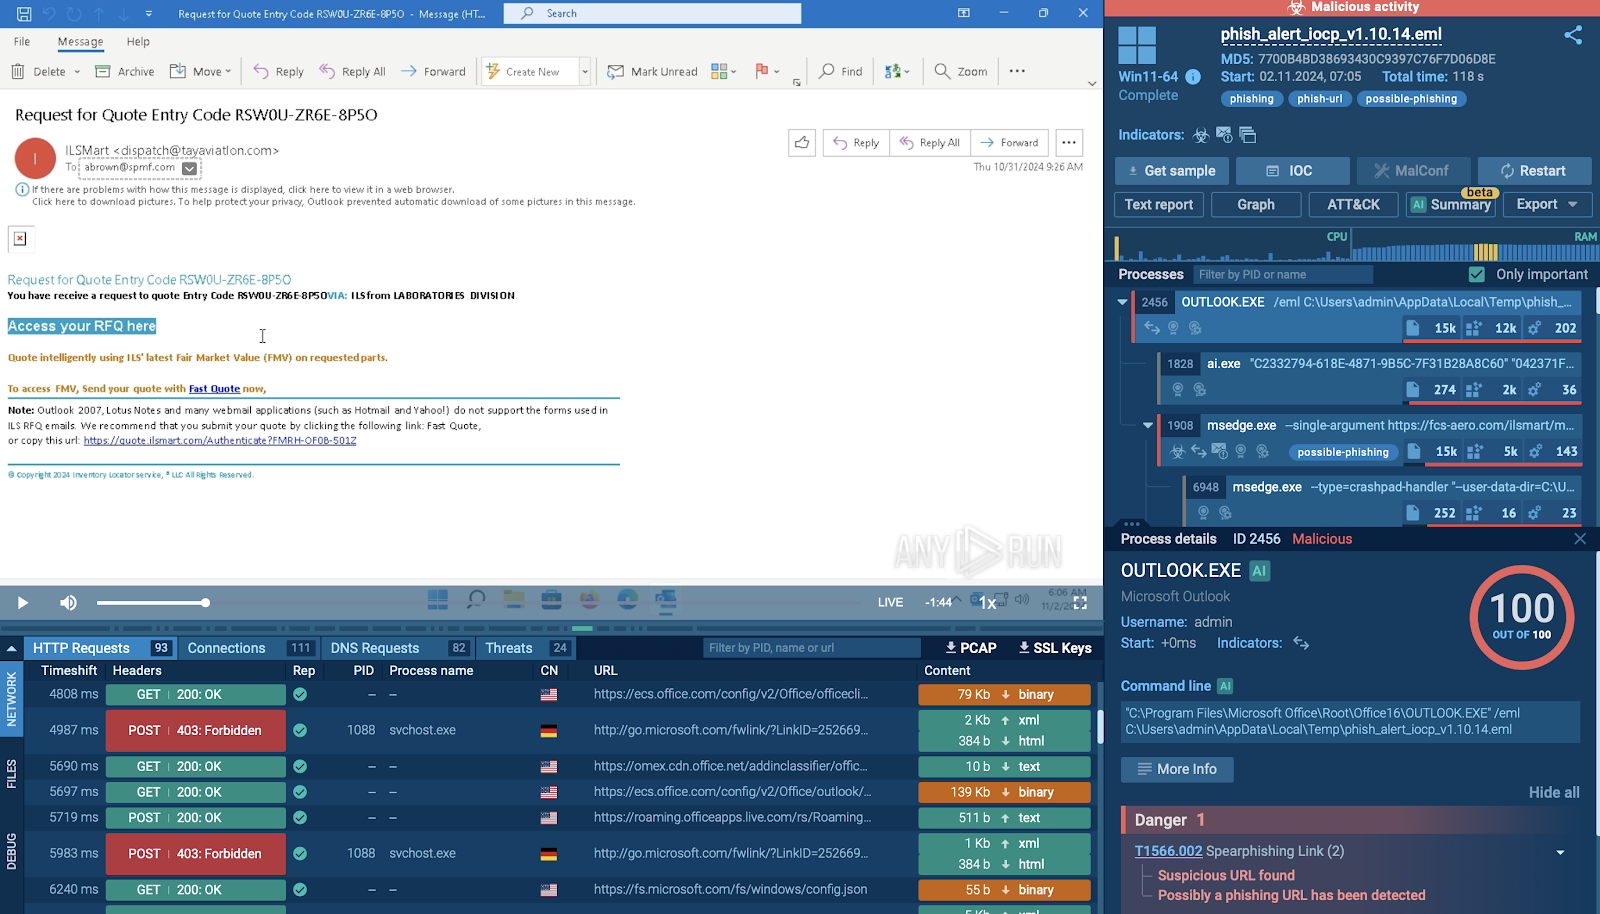The image size is (1600, 914).
Task: Open message header more actions ellipsis
Action: point(1069,142)
